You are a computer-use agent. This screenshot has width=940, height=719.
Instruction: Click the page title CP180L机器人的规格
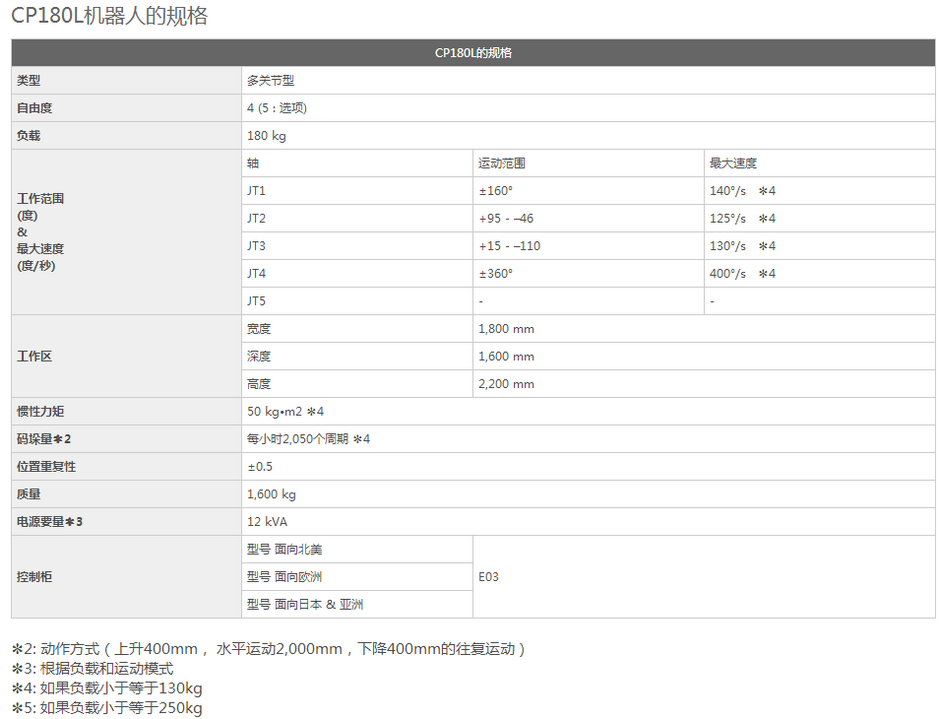coord(110,17)
